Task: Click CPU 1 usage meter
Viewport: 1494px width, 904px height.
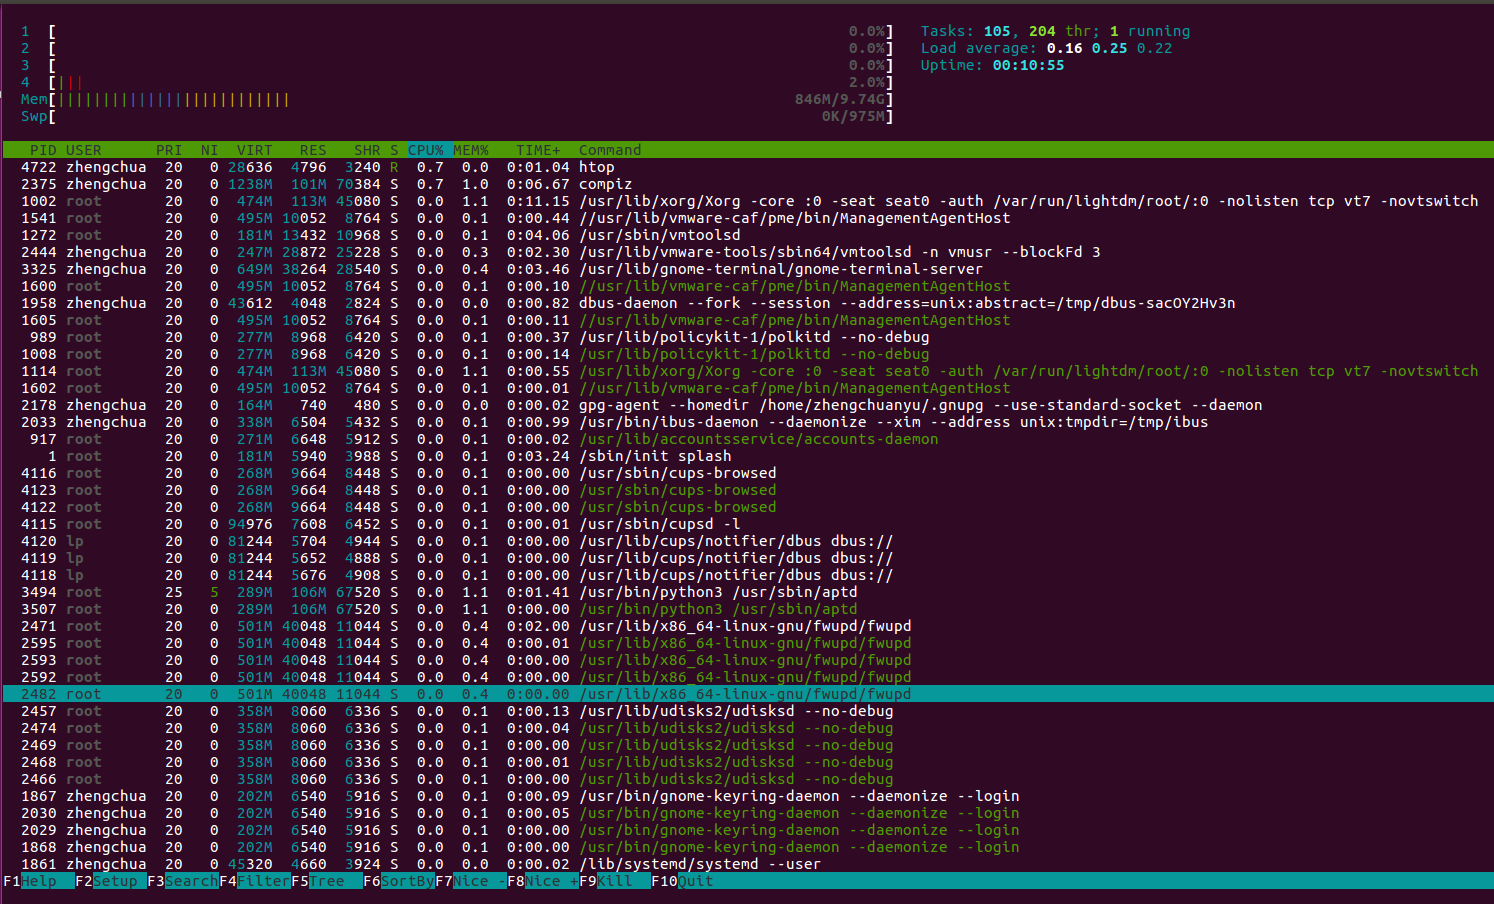Action: (x=457, y=31)
